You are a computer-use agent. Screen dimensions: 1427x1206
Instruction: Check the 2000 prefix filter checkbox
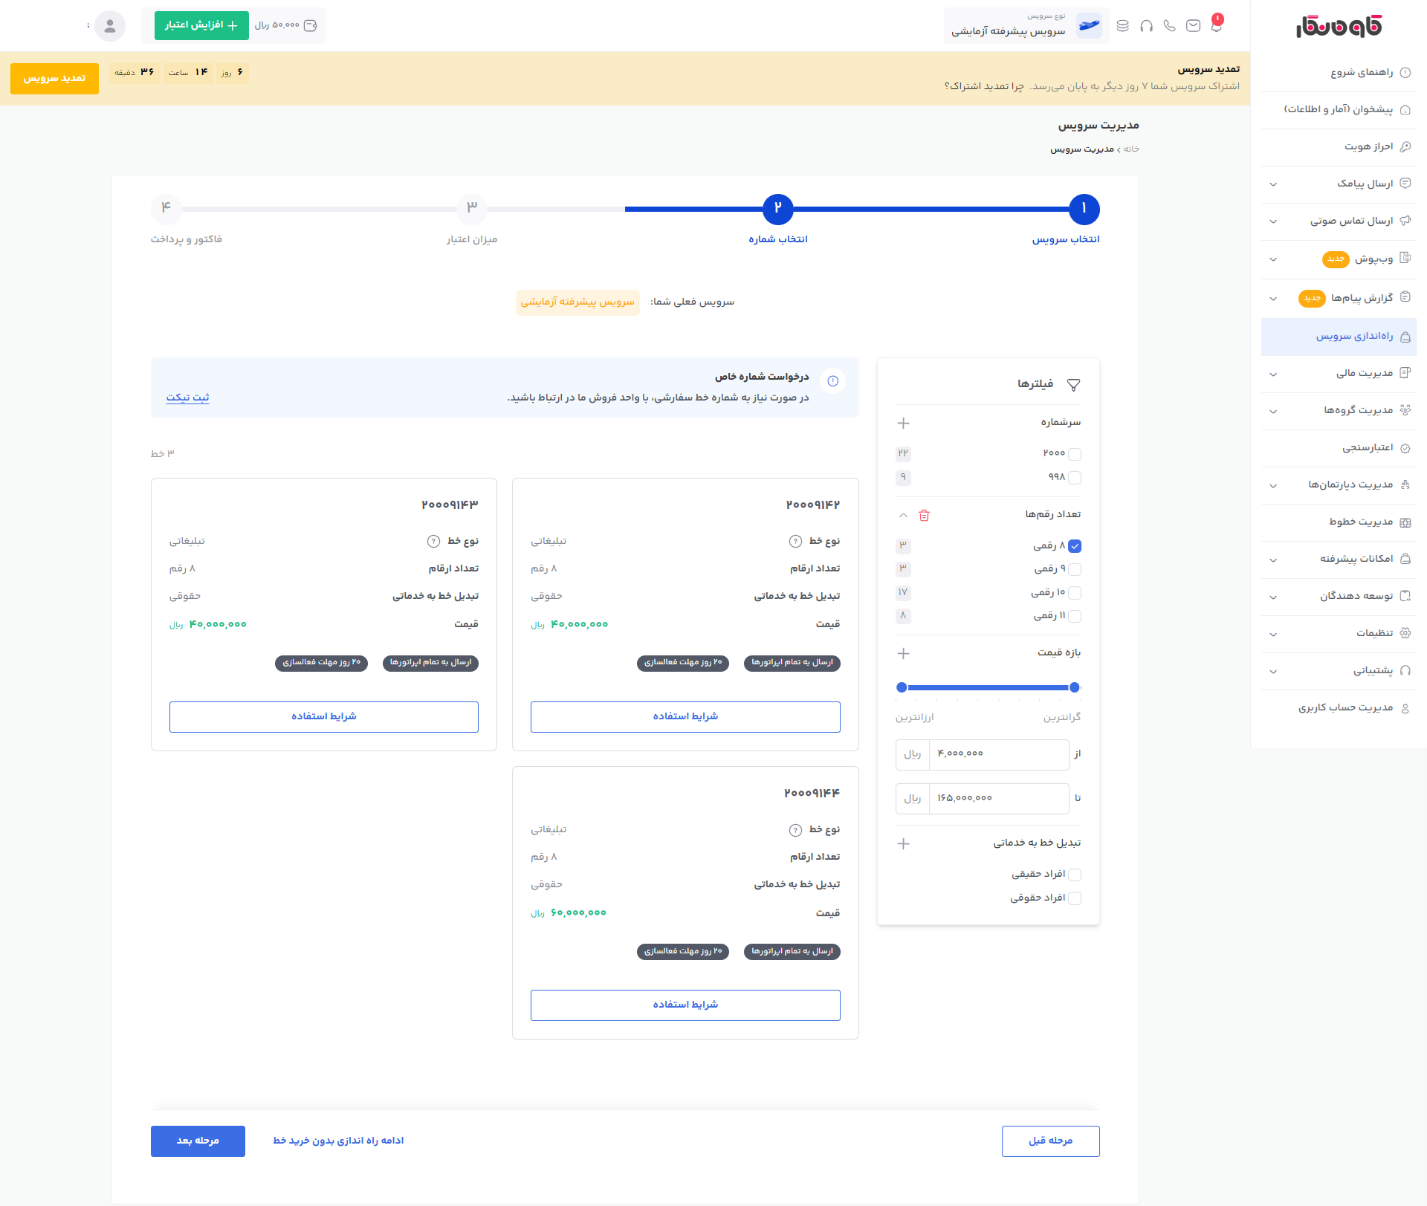(x=1074, y=454)
